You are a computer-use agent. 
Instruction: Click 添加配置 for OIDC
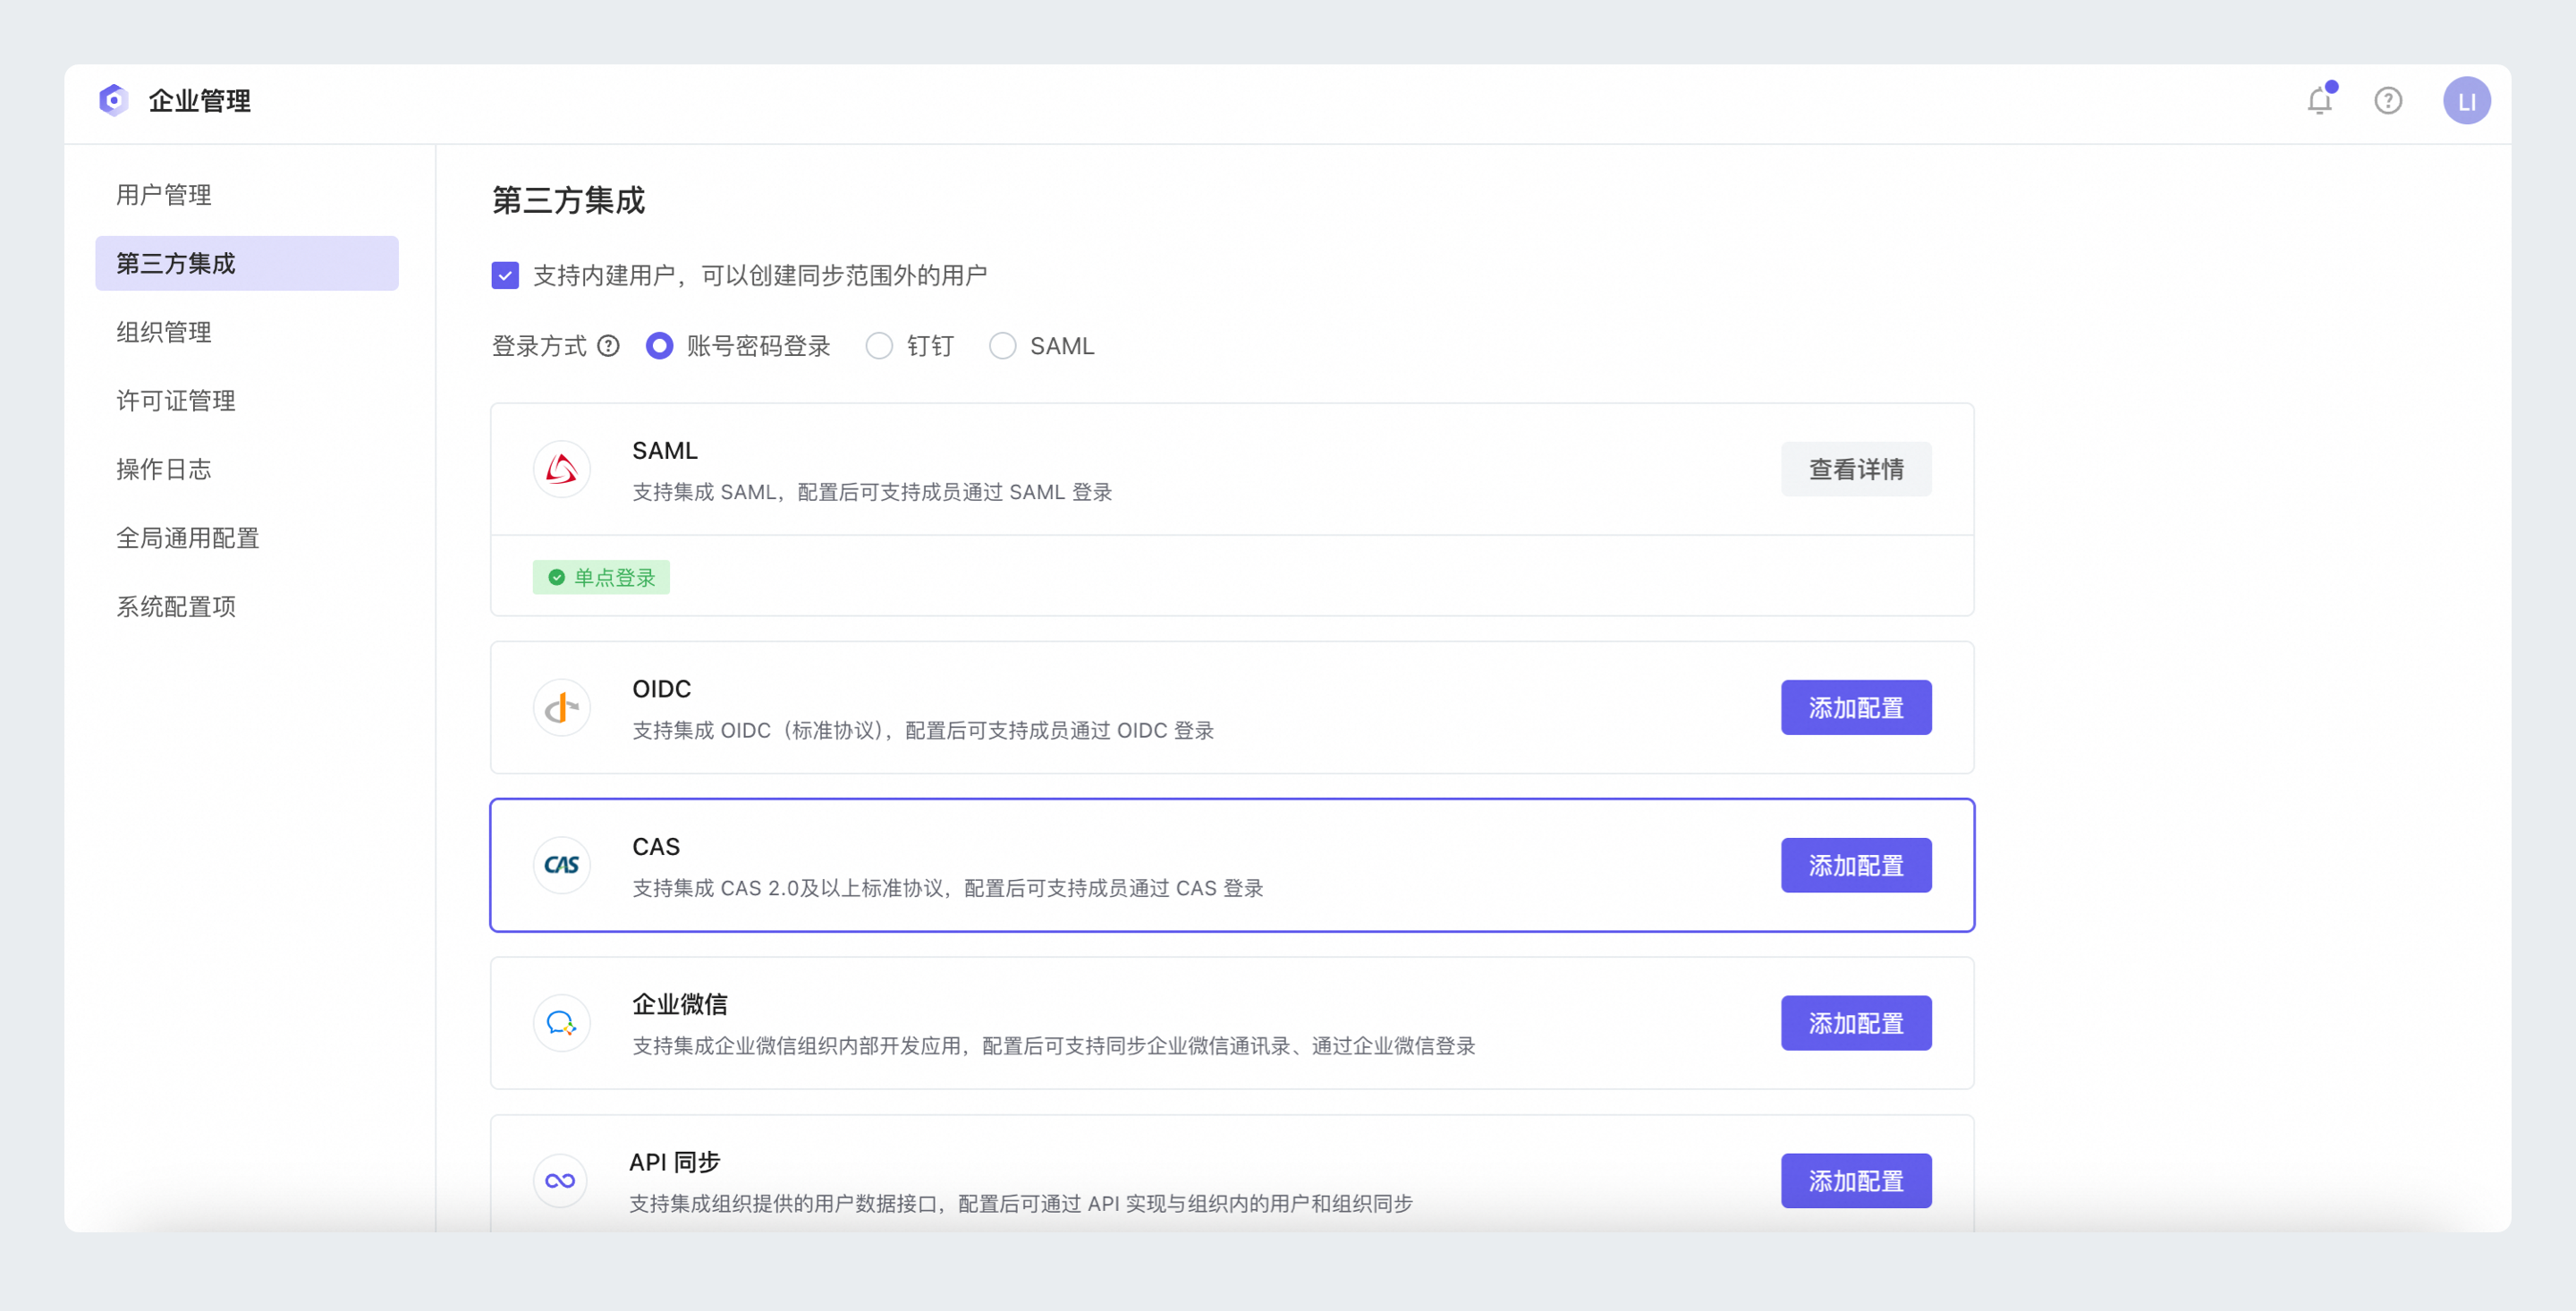[x=1856, y=708]
